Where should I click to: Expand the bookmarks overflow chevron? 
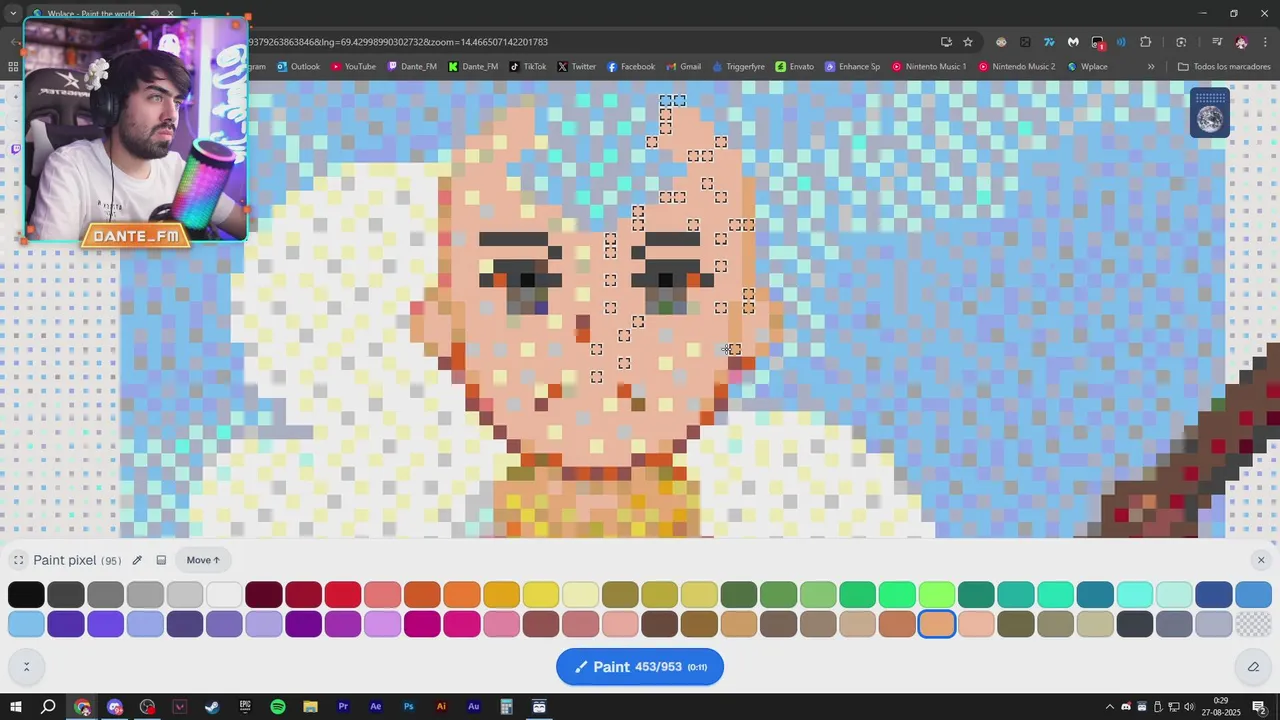pos(1151,67)
